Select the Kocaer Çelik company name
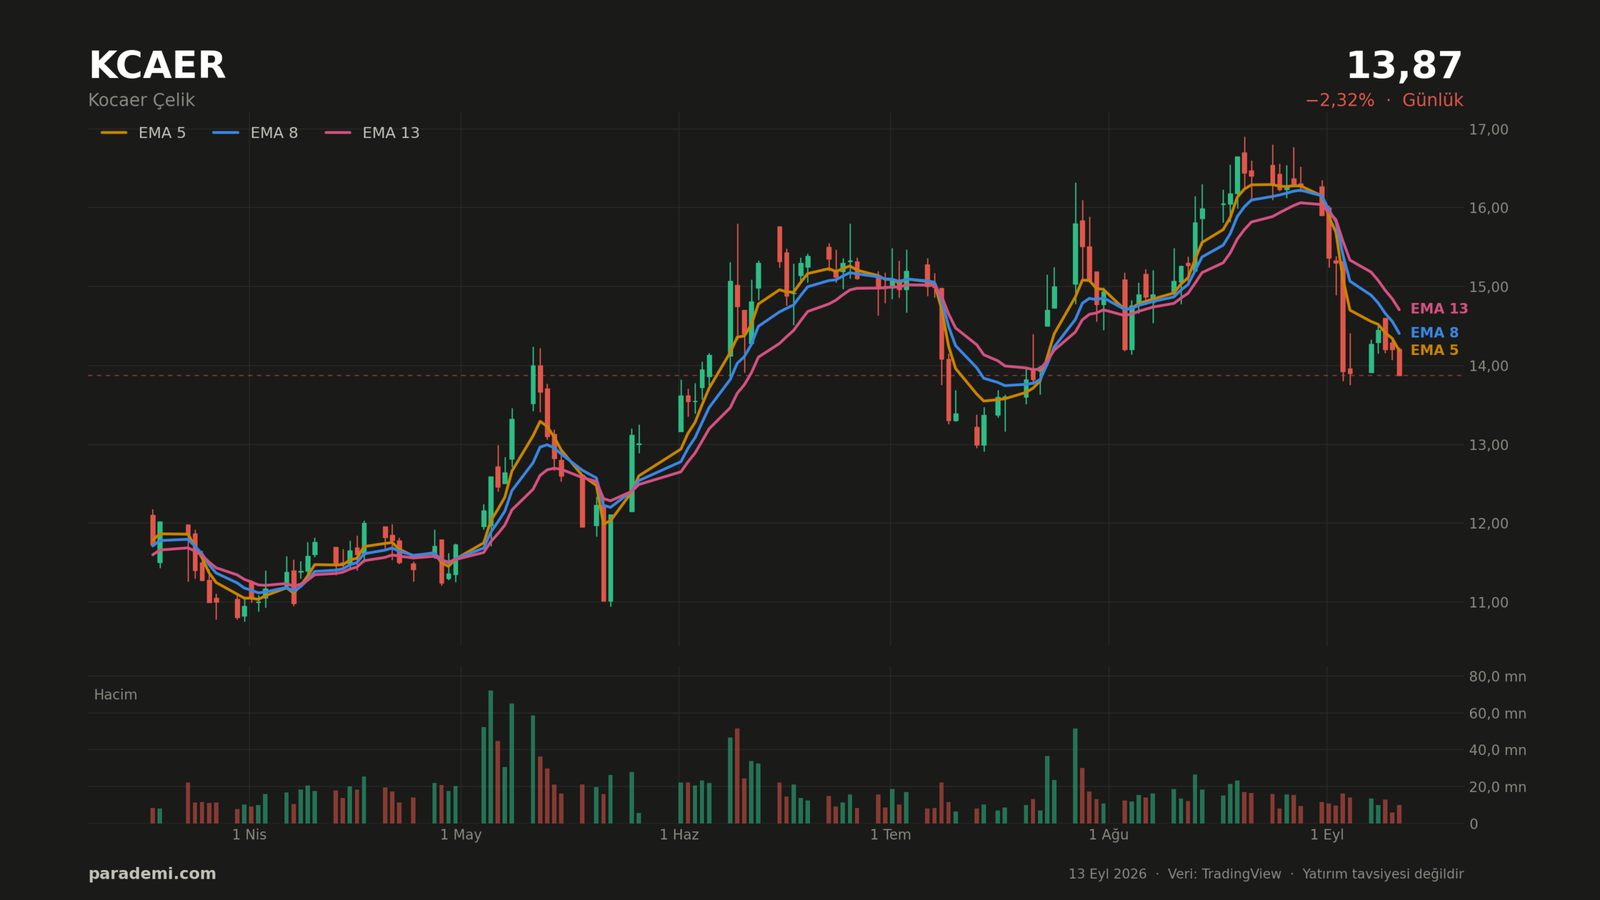 coord(141,101)
